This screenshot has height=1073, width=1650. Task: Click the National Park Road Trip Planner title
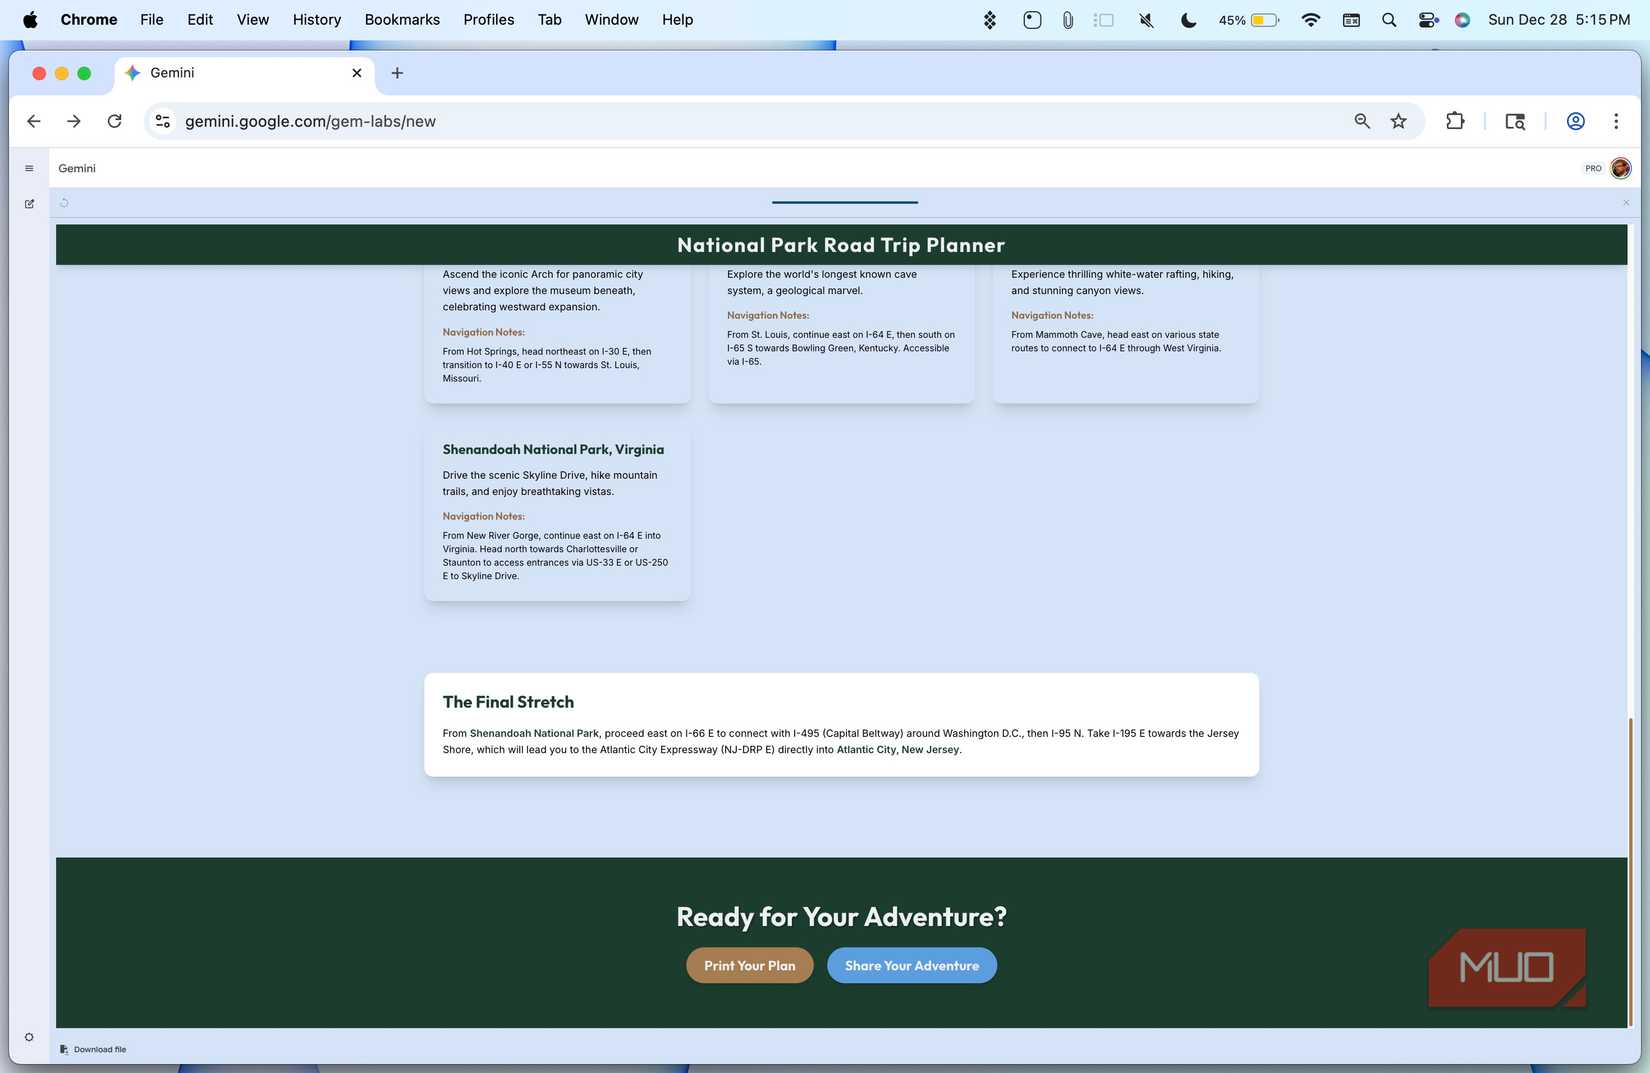click(x=841, y=245)
